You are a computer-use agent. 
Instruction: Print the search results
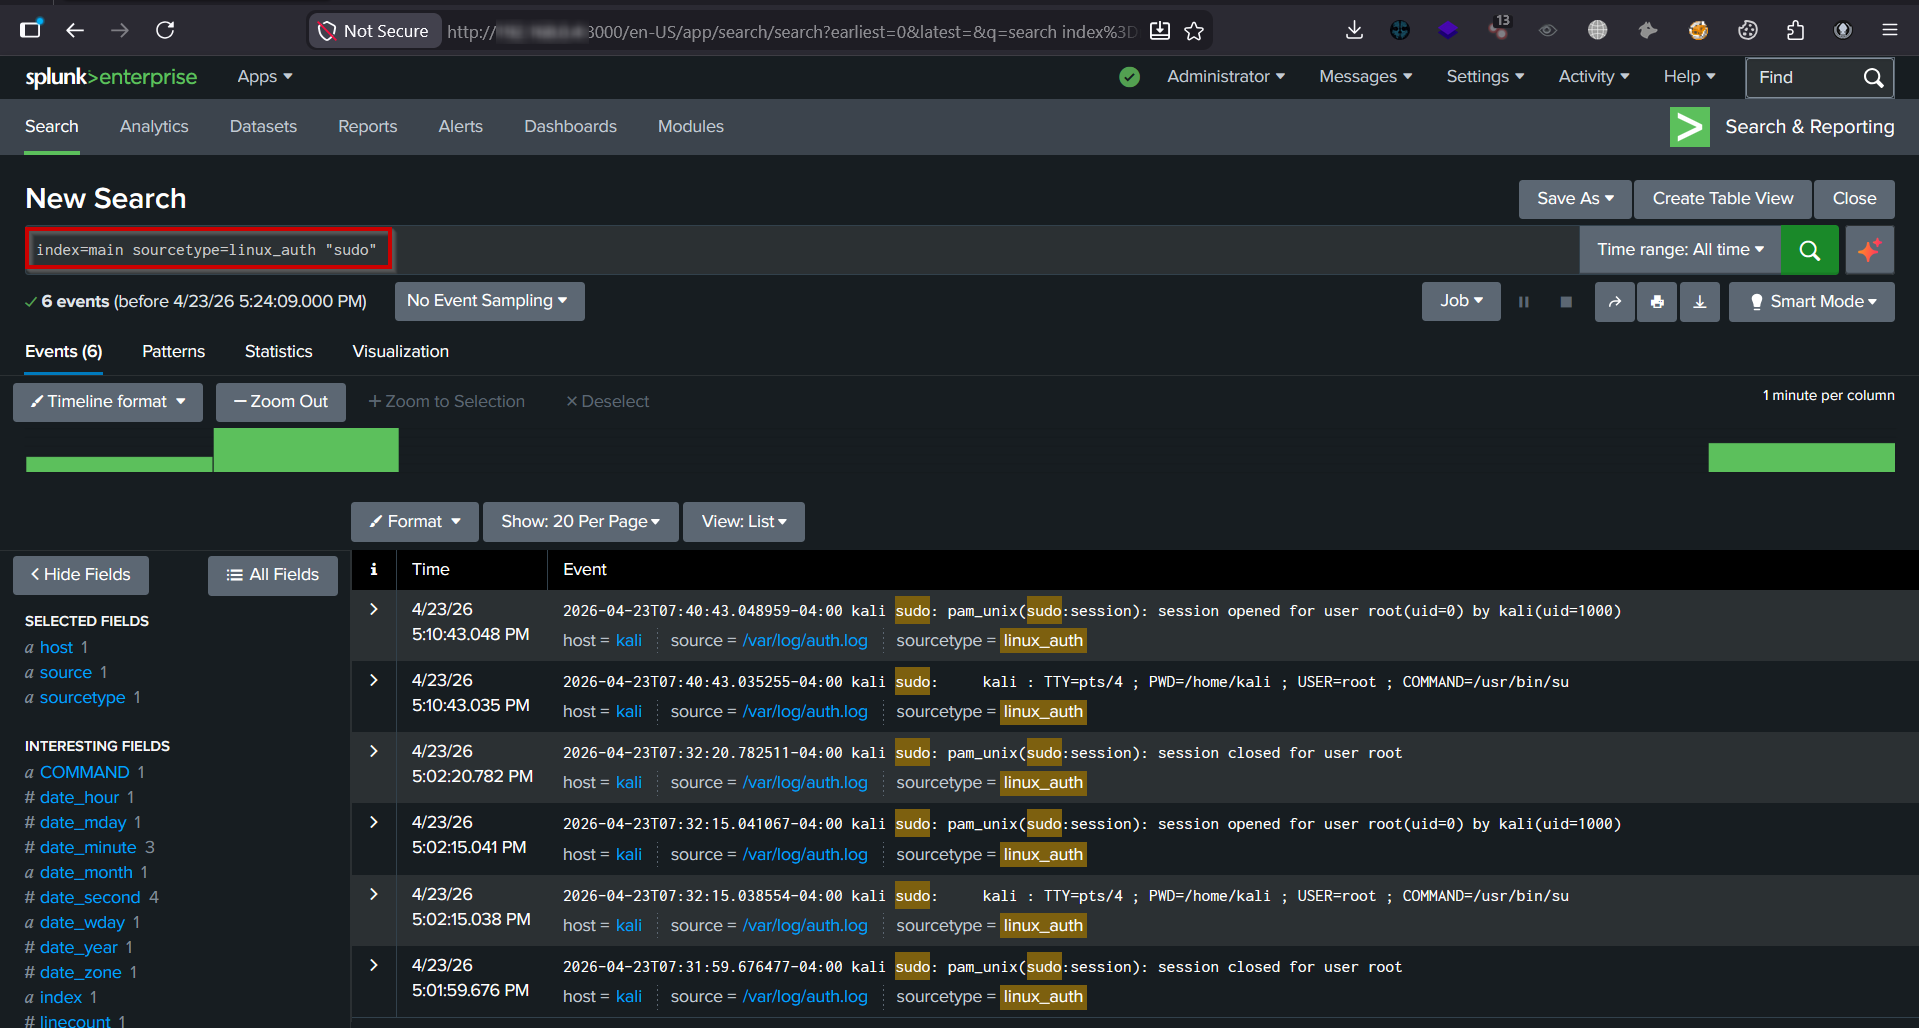1657,302
